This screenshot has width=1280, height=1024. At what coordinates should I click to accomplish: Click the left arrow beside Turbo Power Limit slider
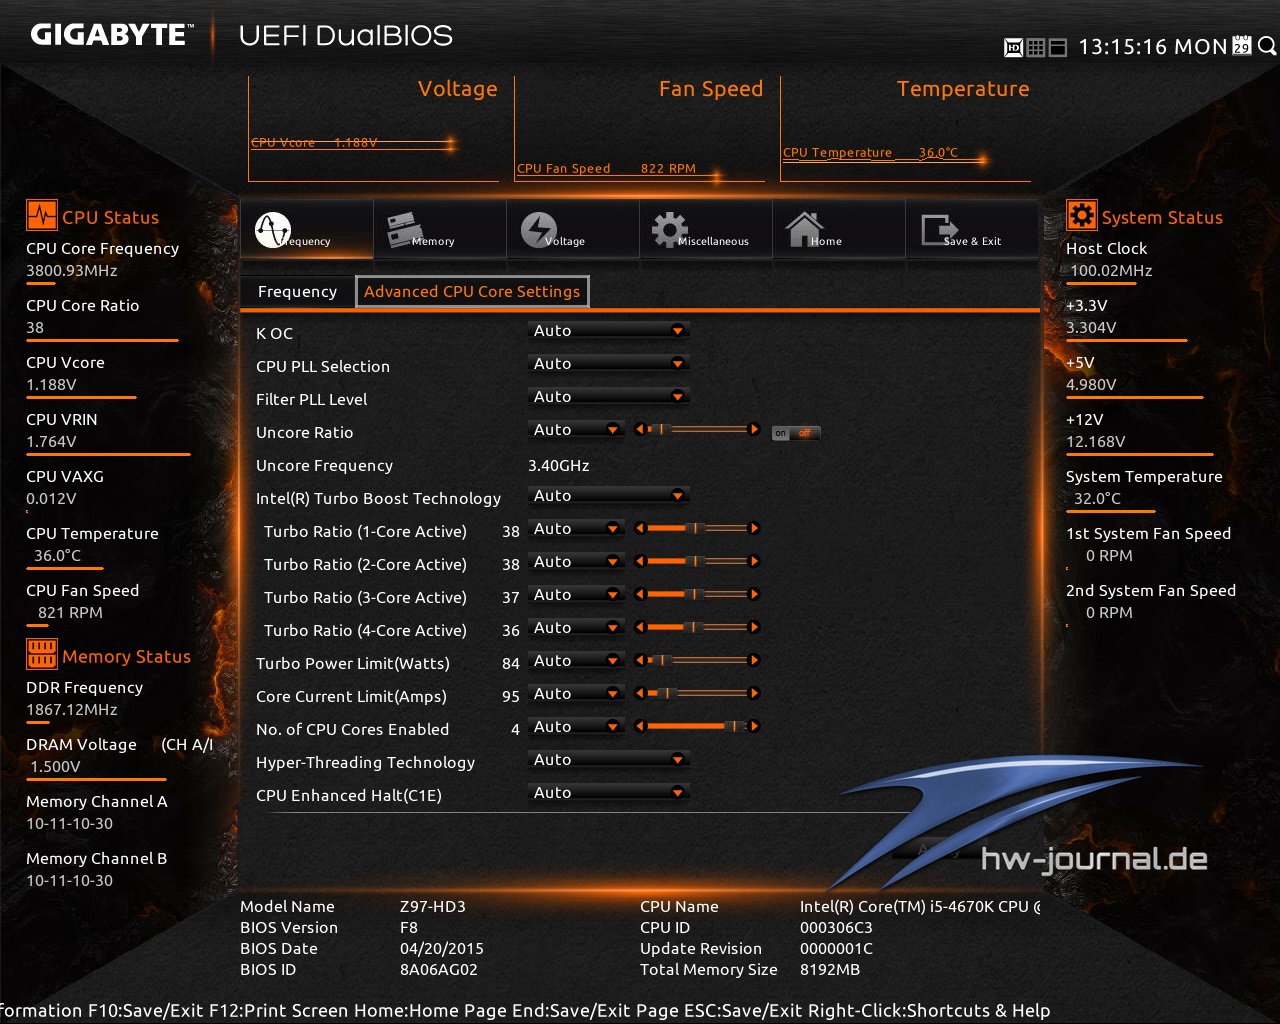pos(641,660)
